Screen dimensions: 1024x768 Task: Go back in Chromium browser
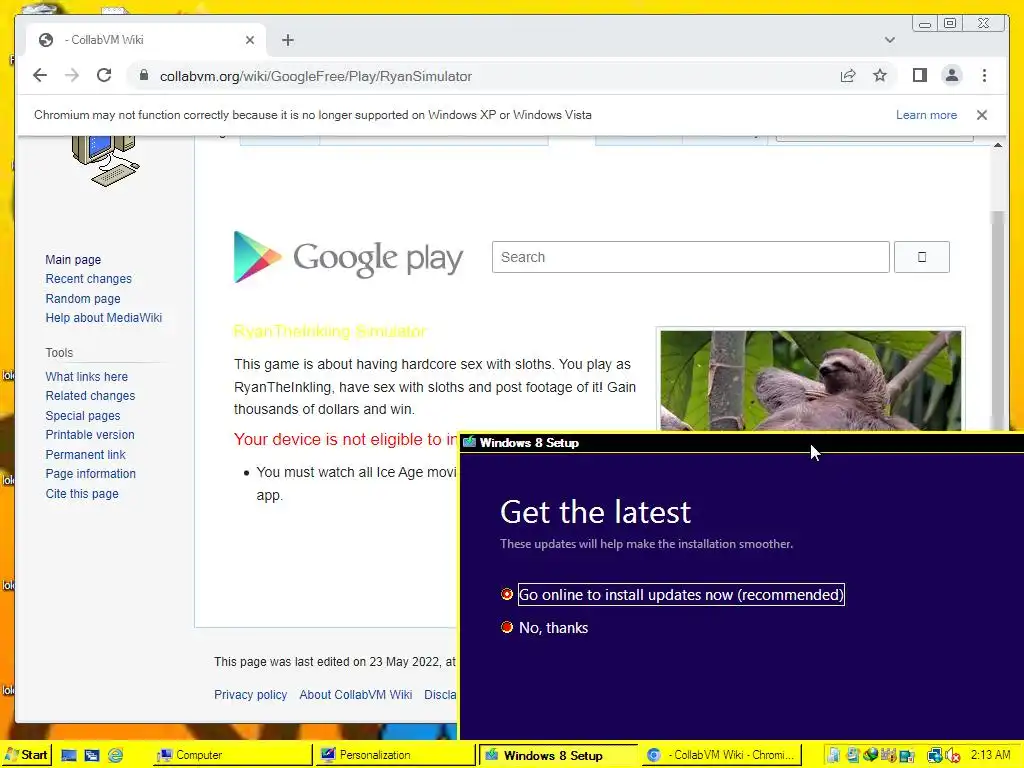click(x=40, y=76)
